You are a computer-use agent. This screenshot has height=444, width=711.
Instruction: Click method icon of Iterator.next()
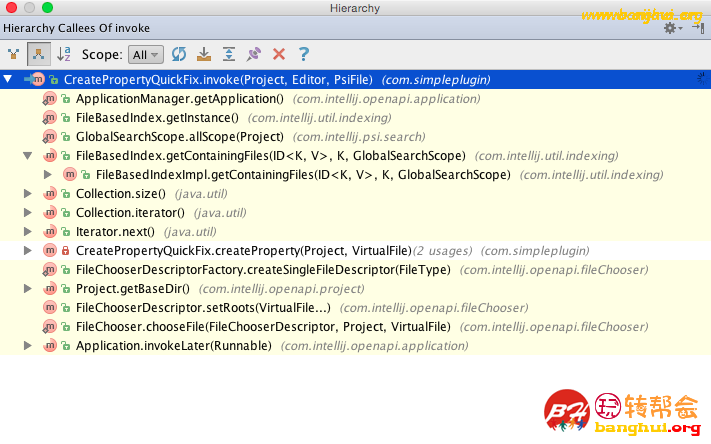coord(49,232)
